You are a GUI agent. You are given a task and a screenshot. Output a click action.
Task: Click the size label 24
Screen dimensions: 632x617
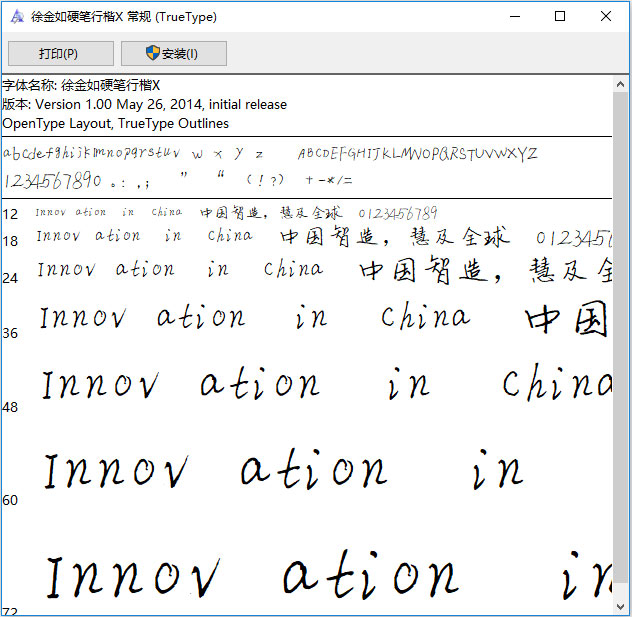(x=10, y=278)
